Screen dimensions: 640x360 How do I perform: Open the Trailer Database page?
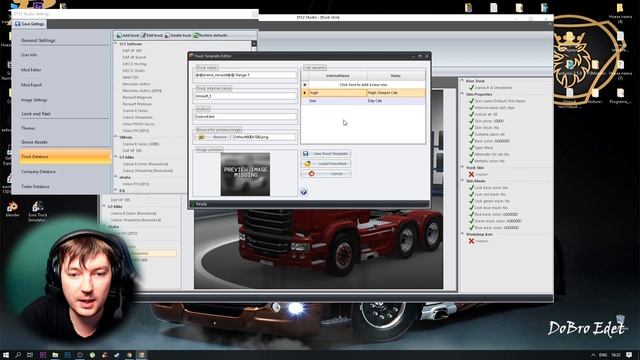(x=35, y=187)
